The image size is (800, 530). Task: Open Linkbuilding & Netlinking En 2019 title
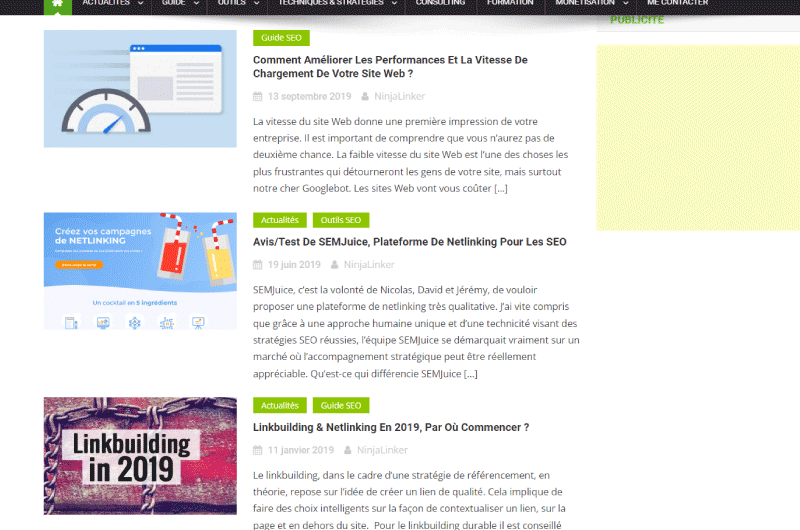[x=391, y=427]
